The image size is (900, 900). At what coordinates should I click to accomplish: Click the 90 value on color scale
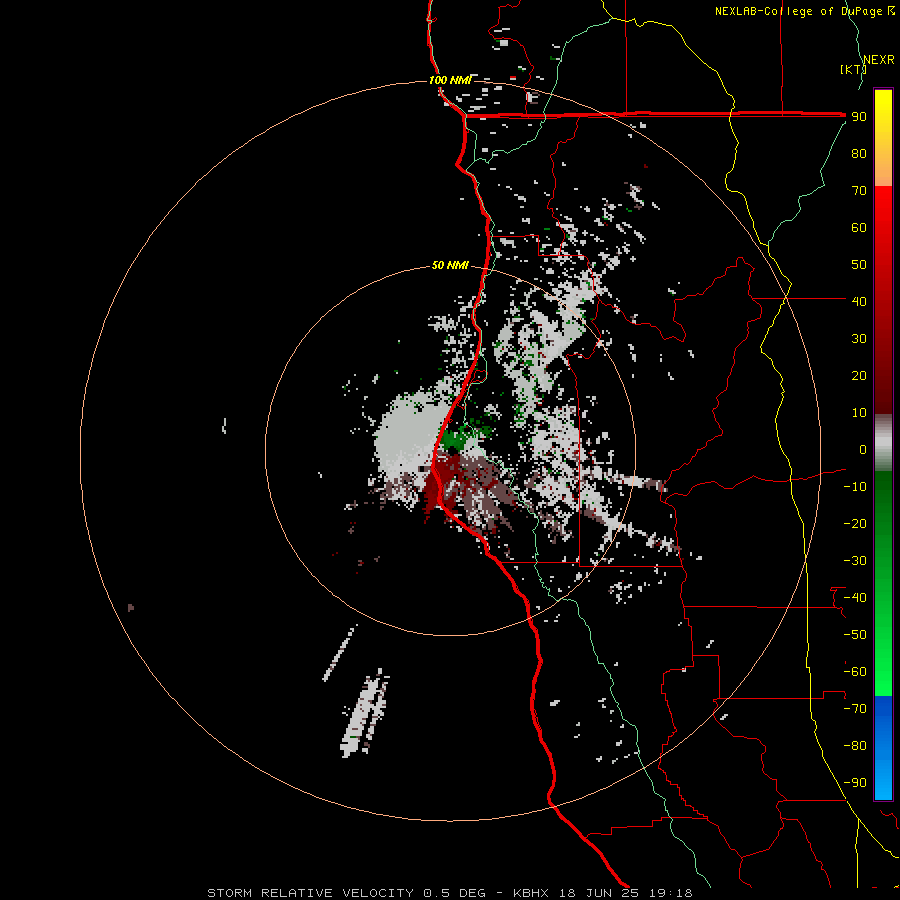(x=859, y=117)
